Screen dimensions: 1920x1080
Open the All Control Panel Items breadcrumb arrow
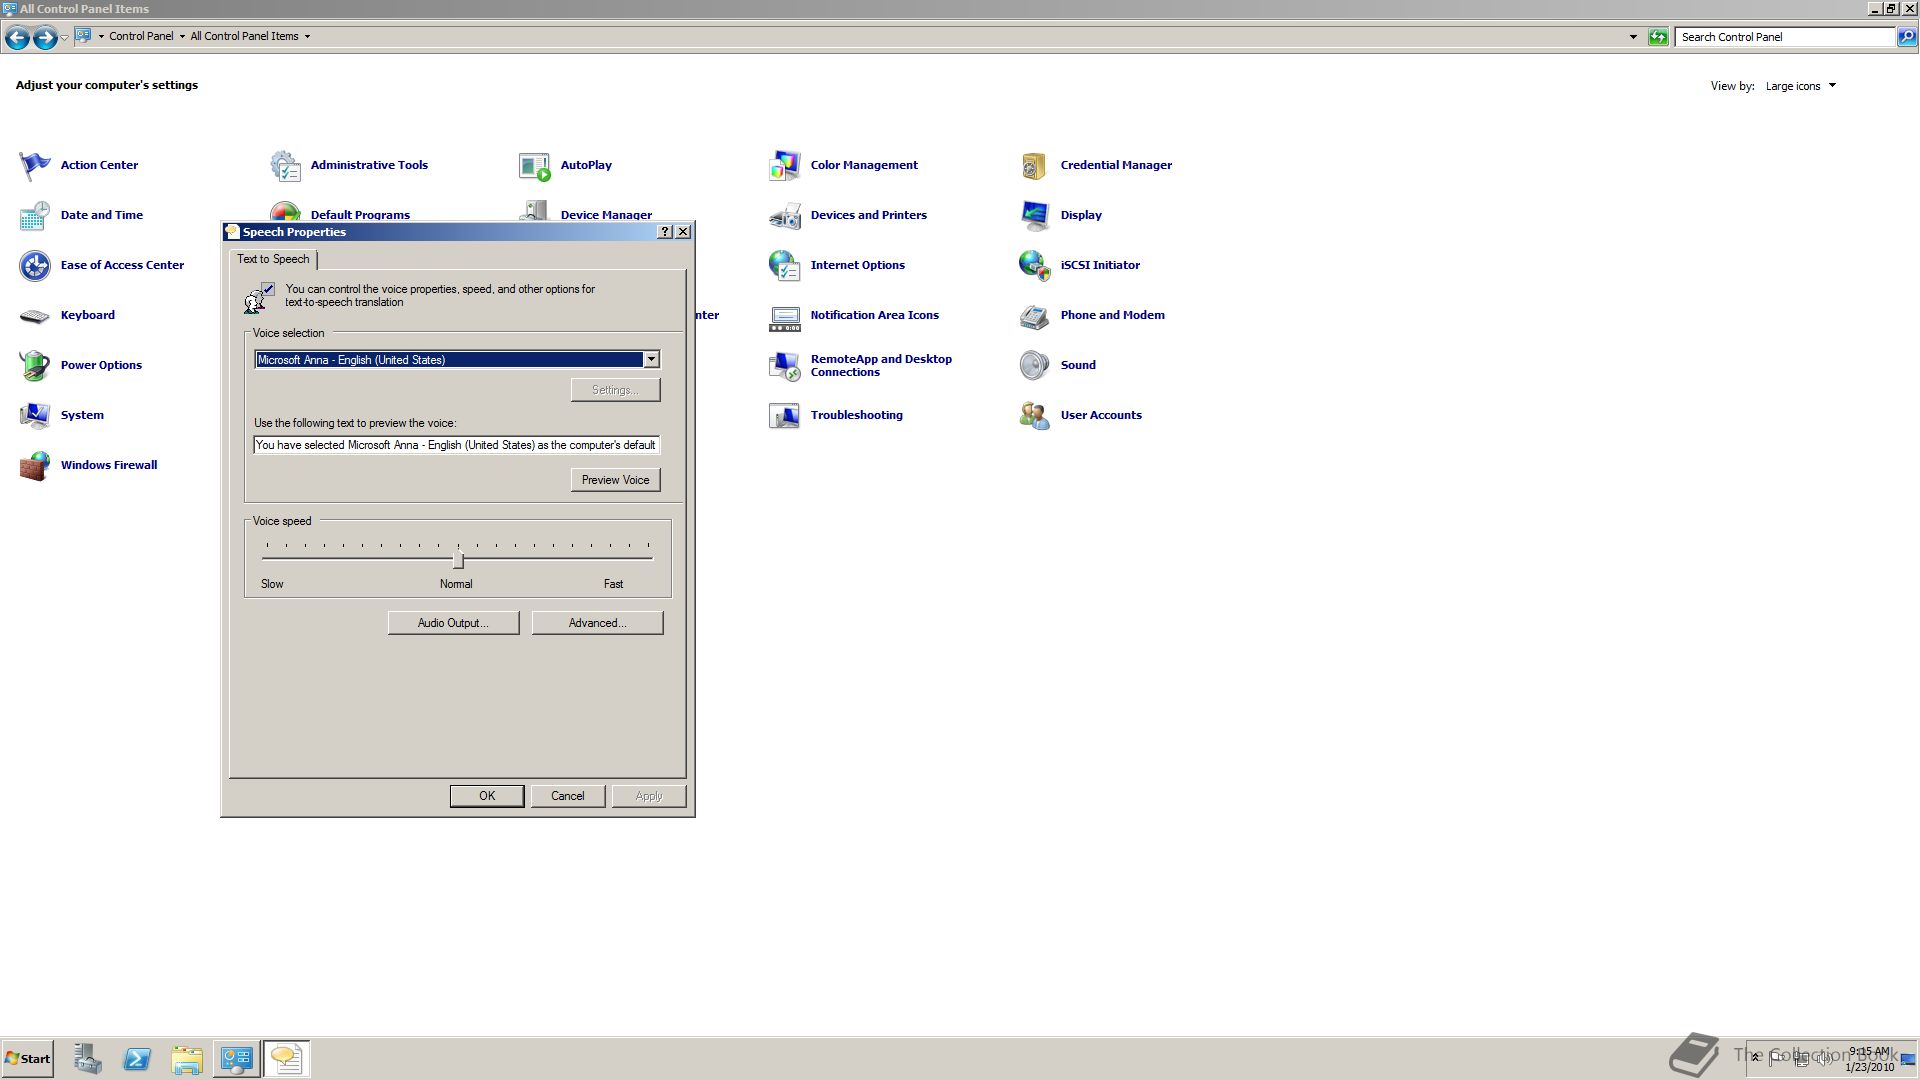(x=307, y=36)
